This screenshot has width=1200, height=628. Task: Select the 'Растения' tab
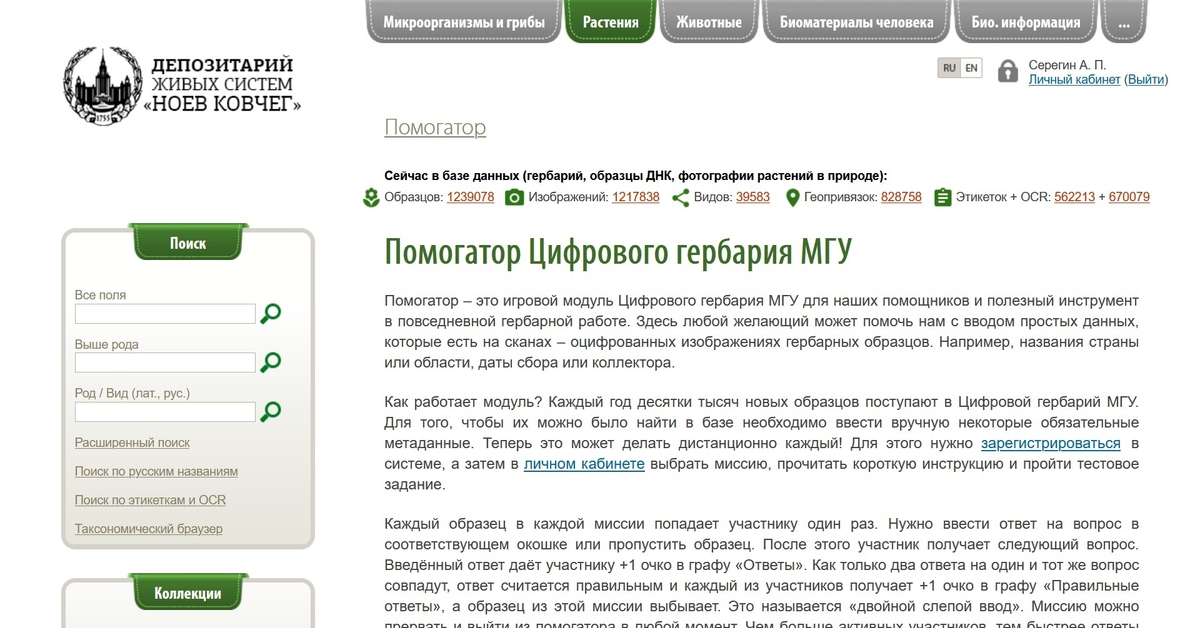coord(610,21)
